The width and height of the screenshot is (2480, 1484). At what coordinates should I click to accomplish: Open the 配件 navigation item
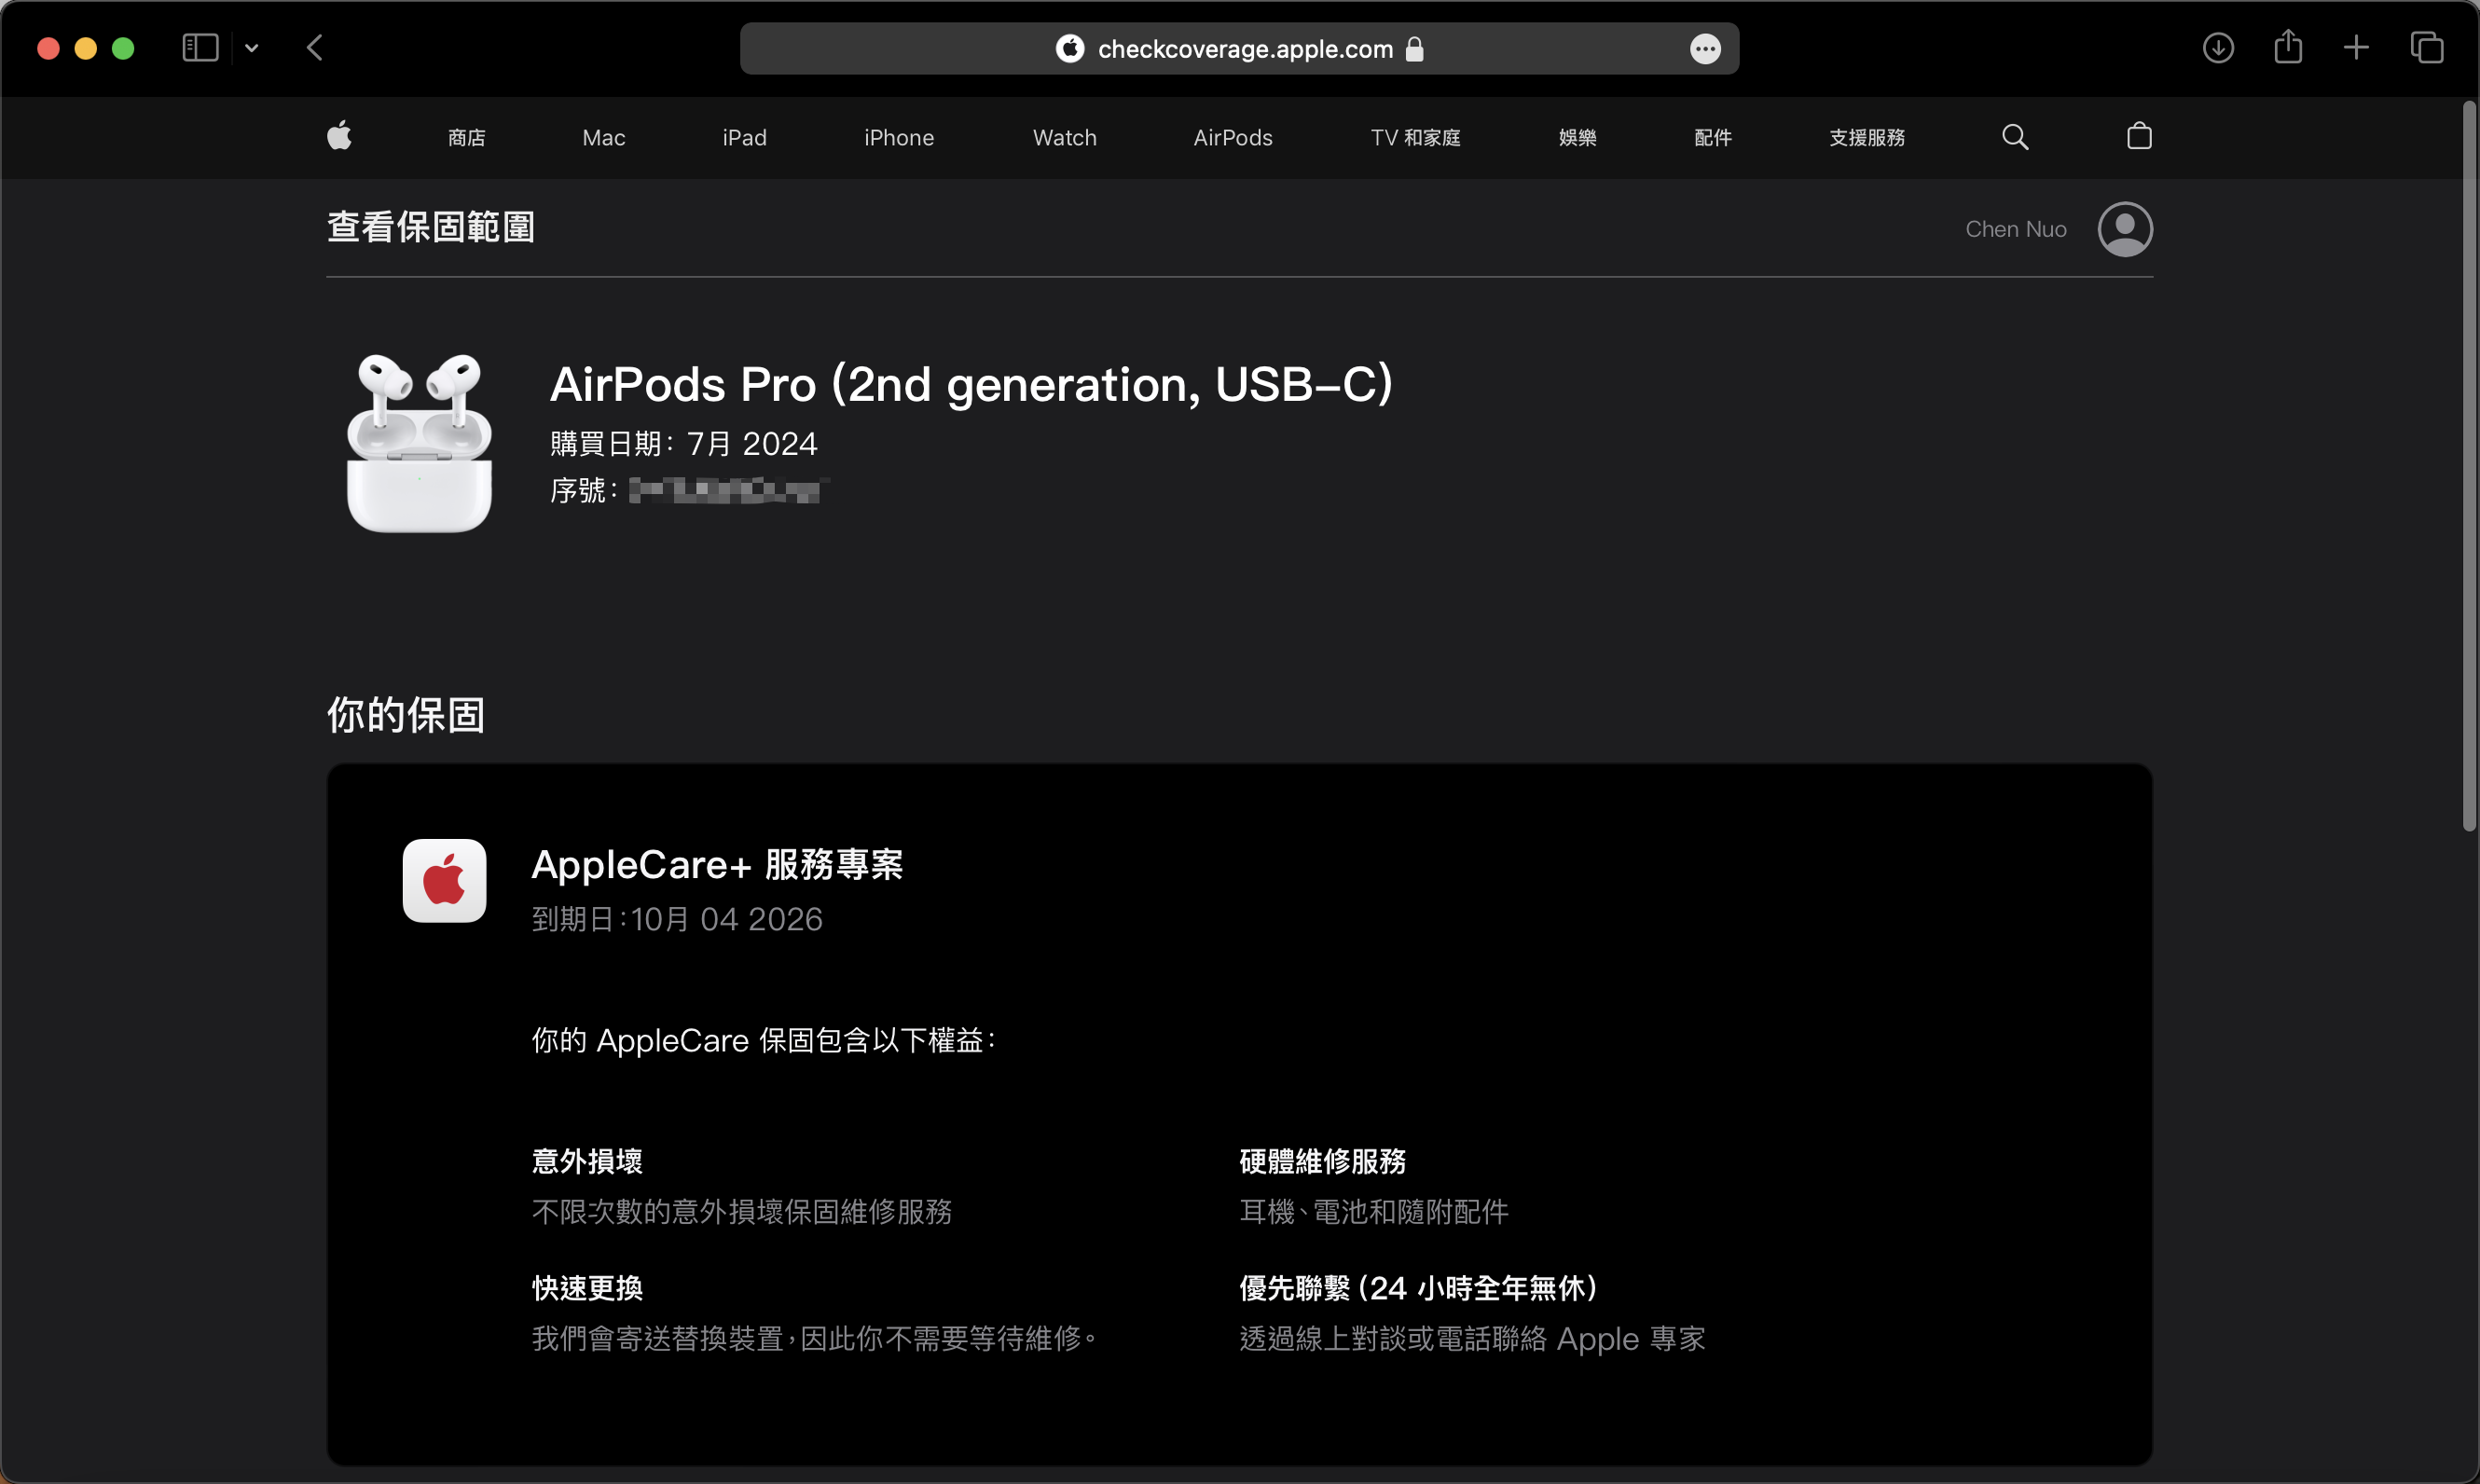[x=1713, y=138]
